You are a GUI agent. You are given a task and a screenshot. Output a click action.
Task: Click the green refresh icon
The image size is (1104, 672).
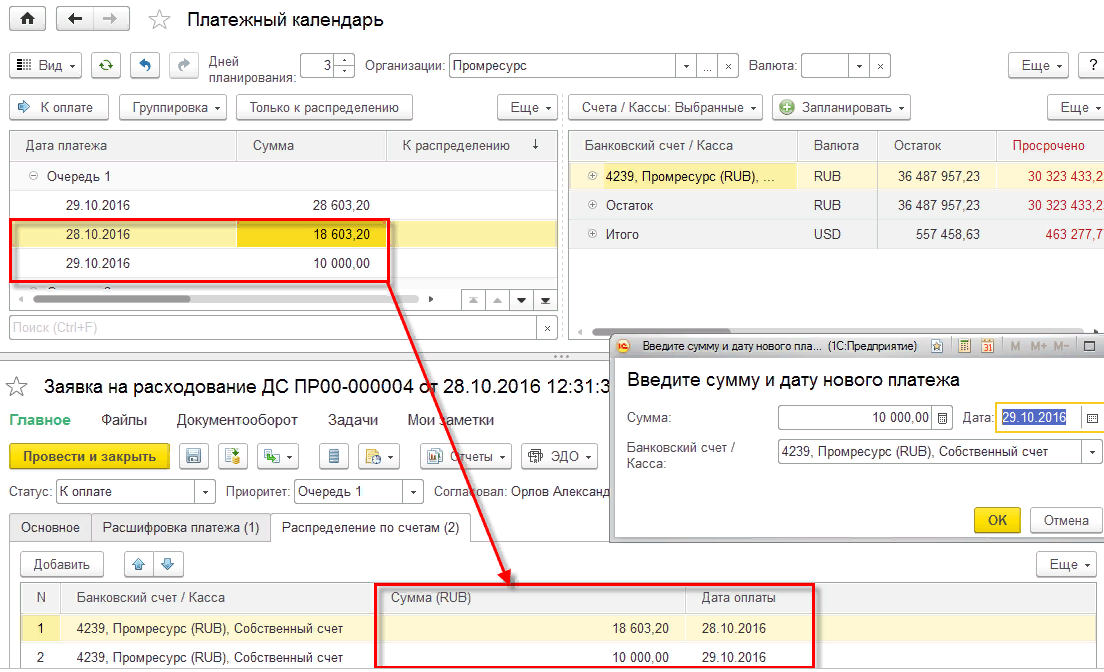[x=106, y=66]
